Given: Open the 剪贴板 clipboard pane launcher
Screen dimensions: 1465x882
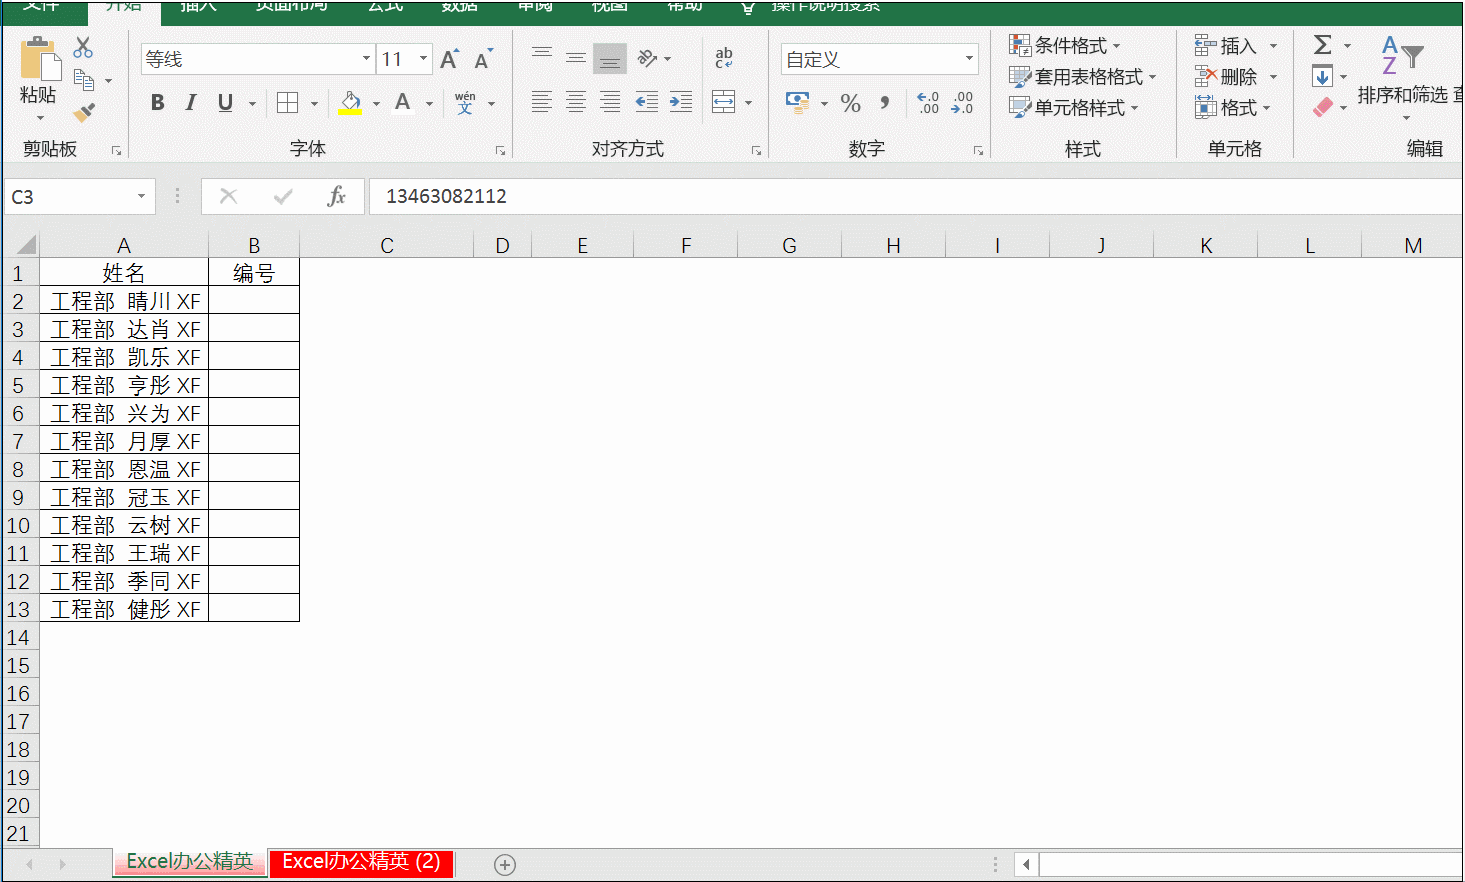Looking at the screenshot, I should [116, 151].
